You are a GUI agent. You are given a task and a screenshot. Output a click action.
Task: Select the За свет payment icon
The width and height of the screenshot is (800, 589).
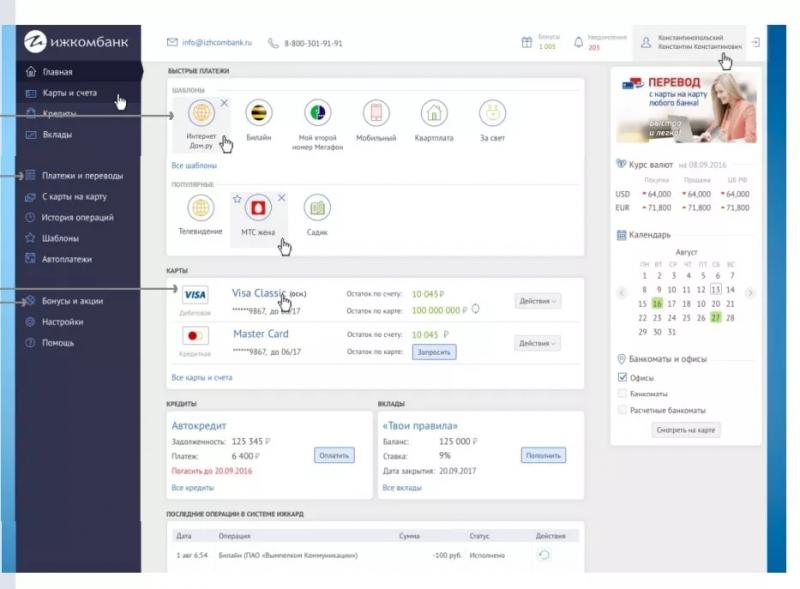(x=492, y=112)
